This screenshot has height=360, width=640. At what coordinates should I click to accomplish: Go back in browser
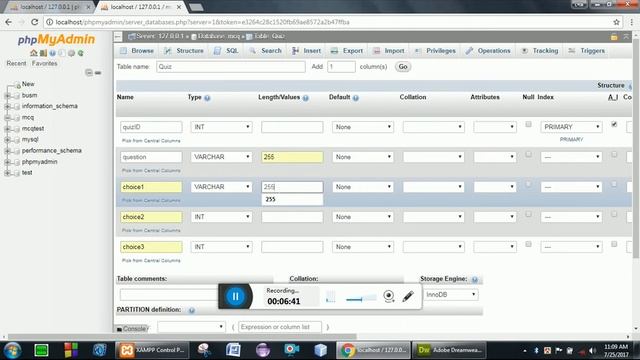(x=9, y=22)
